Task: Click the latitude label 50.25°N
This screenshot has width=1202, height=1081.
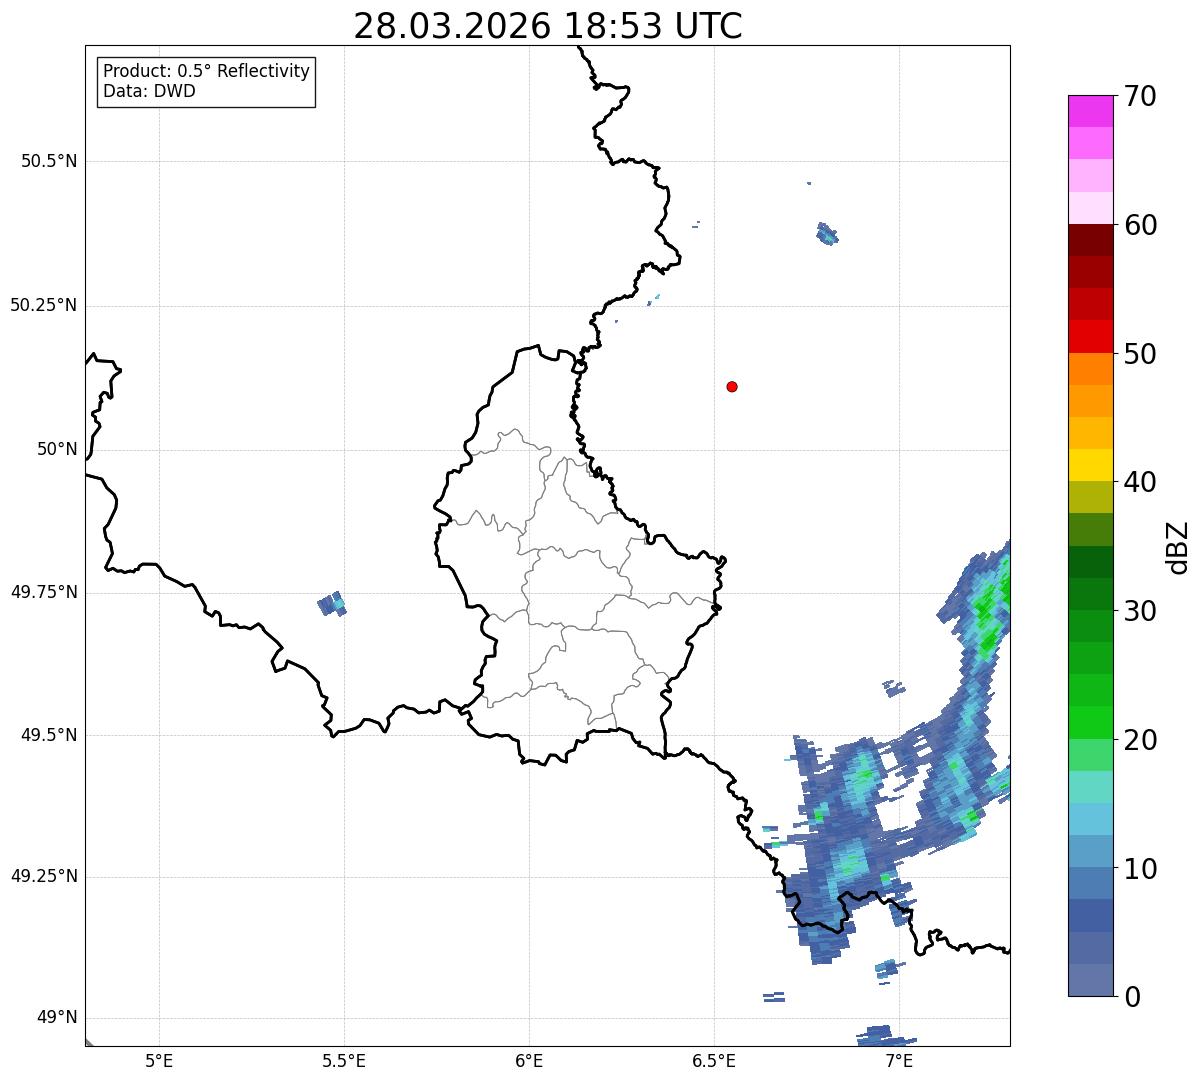Action: (x=44, y=306)
